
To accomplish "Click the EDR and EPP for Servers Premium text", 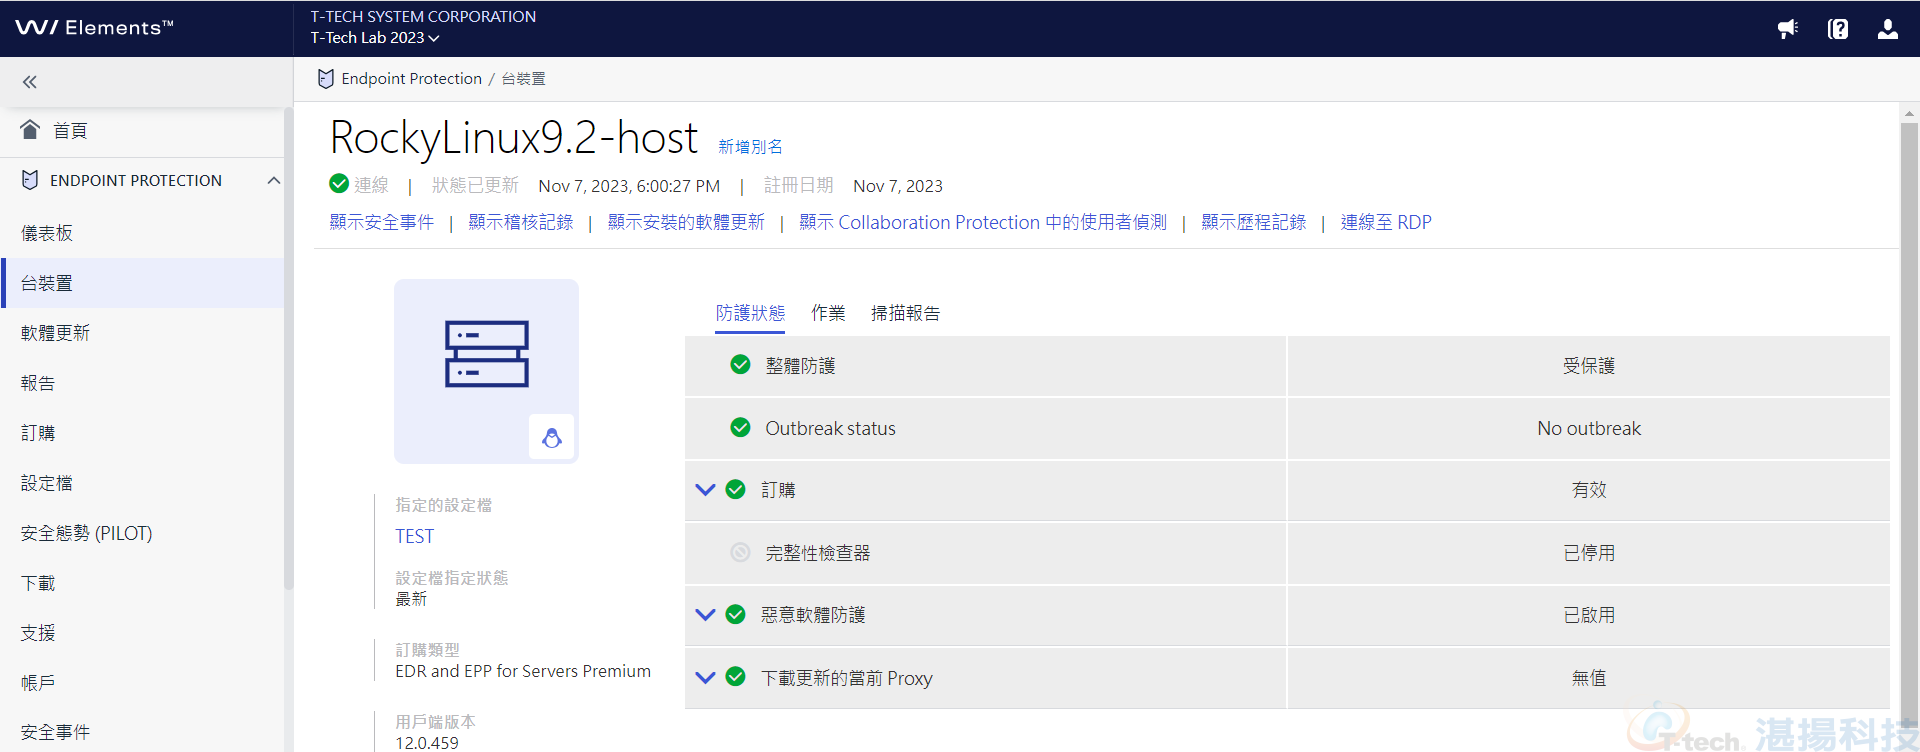I will (x=523, y=671).
